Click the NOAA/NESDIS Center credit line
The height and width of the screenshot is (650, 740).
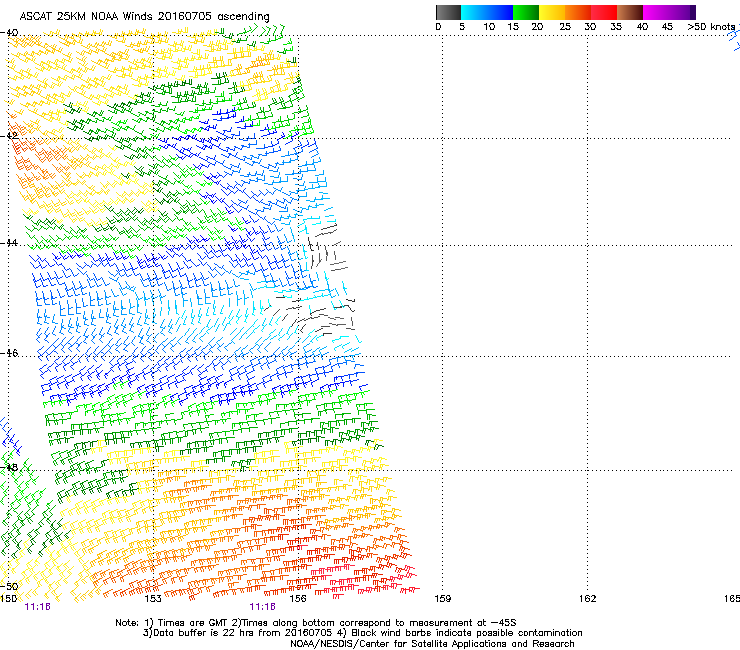432,644
